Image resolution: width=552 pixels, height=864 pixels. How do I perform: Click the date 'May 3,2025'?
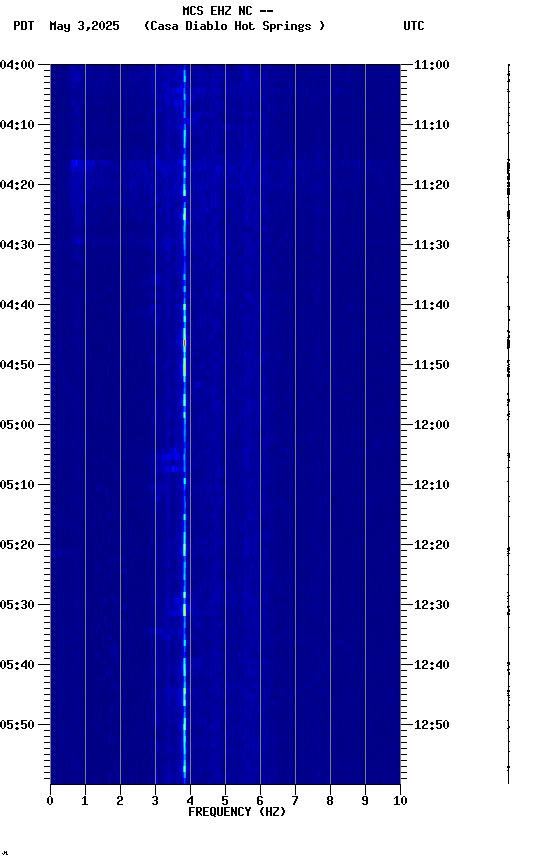[x=84, y=26]
